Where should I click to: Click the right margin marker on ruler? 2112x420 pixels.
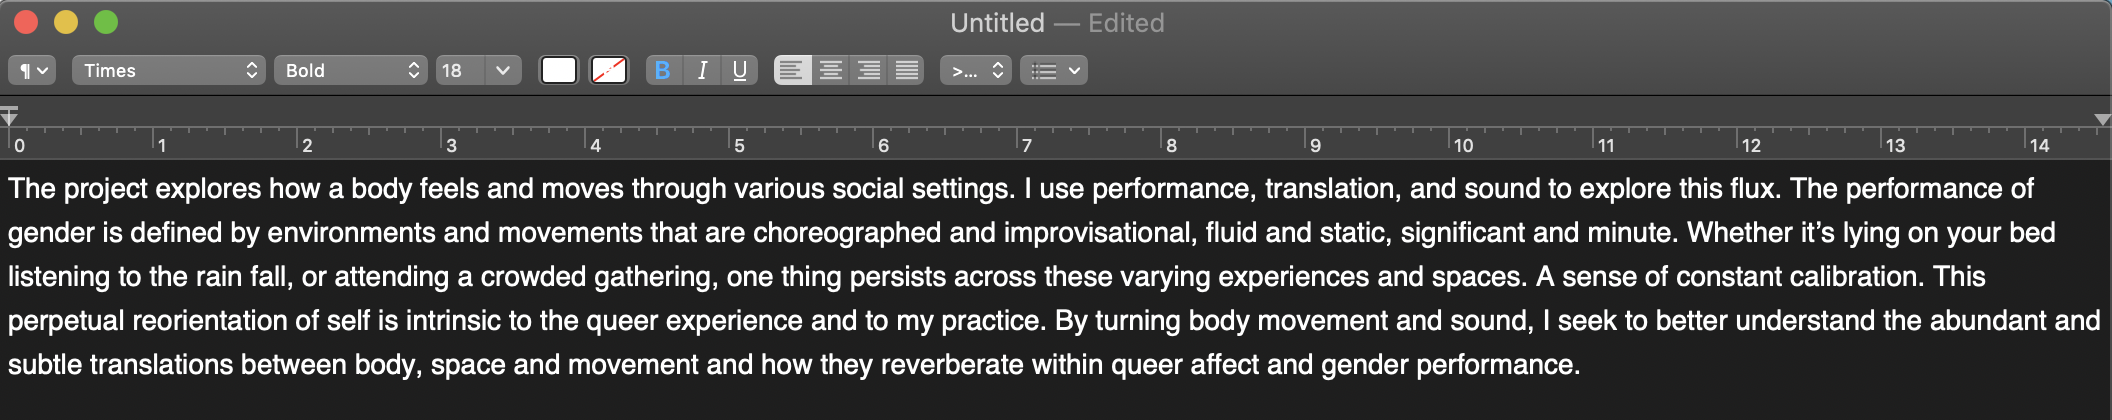[2102, 119]
